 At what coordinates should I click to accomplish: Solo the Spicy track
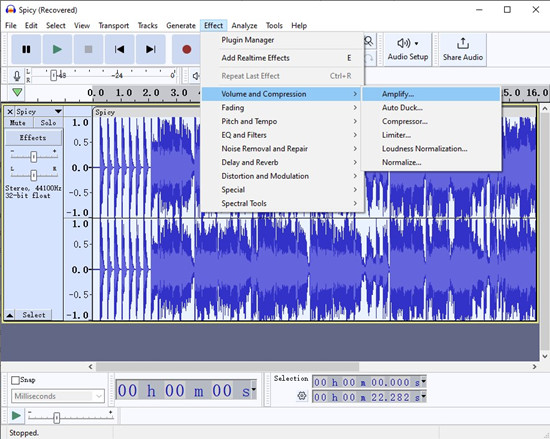48,123
